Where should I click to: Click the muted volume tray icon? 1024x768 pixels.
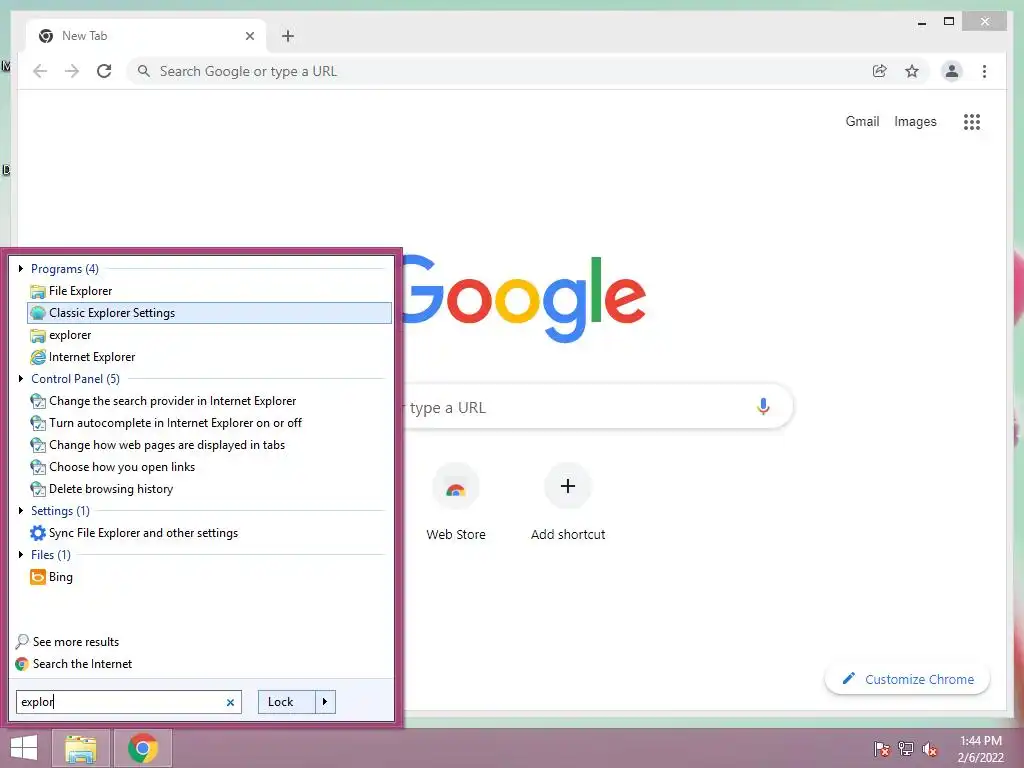pyautogui.click(x=930, y=749)
